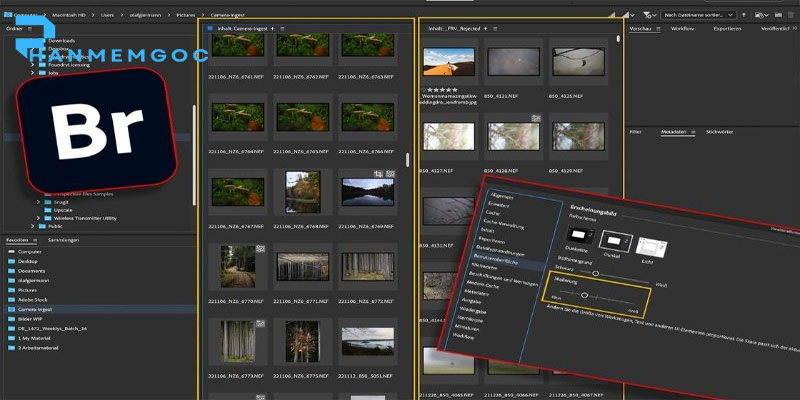Open the Metadaten panel menu icon

[693, 132]
